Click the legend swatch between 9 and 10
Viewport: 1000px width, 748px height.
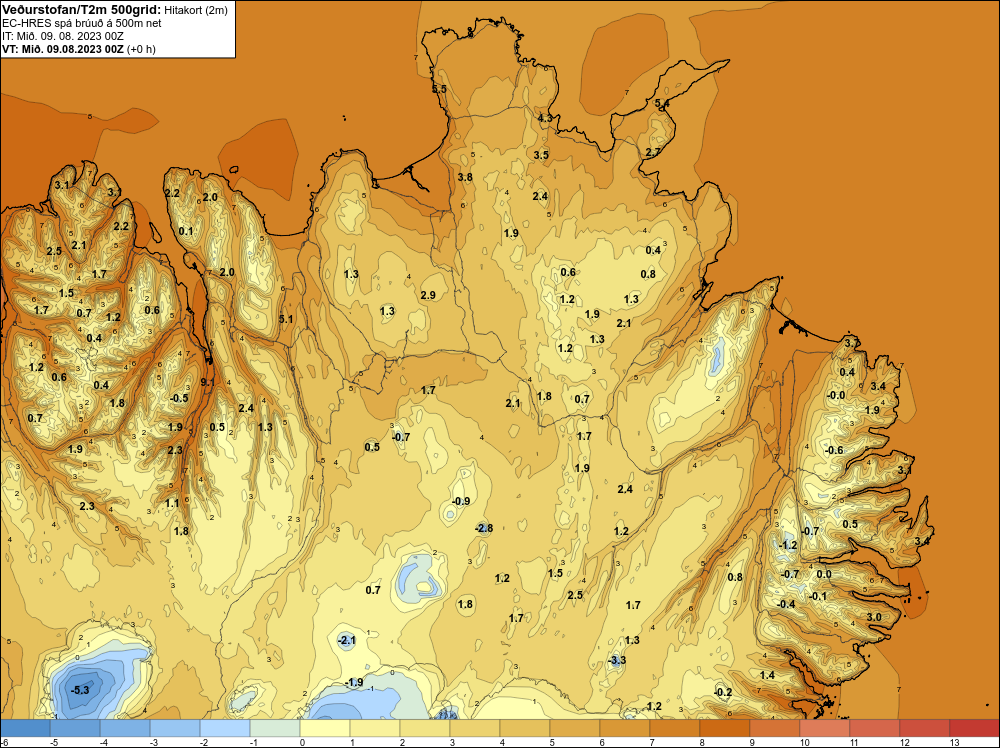click(x=775, y=728)
